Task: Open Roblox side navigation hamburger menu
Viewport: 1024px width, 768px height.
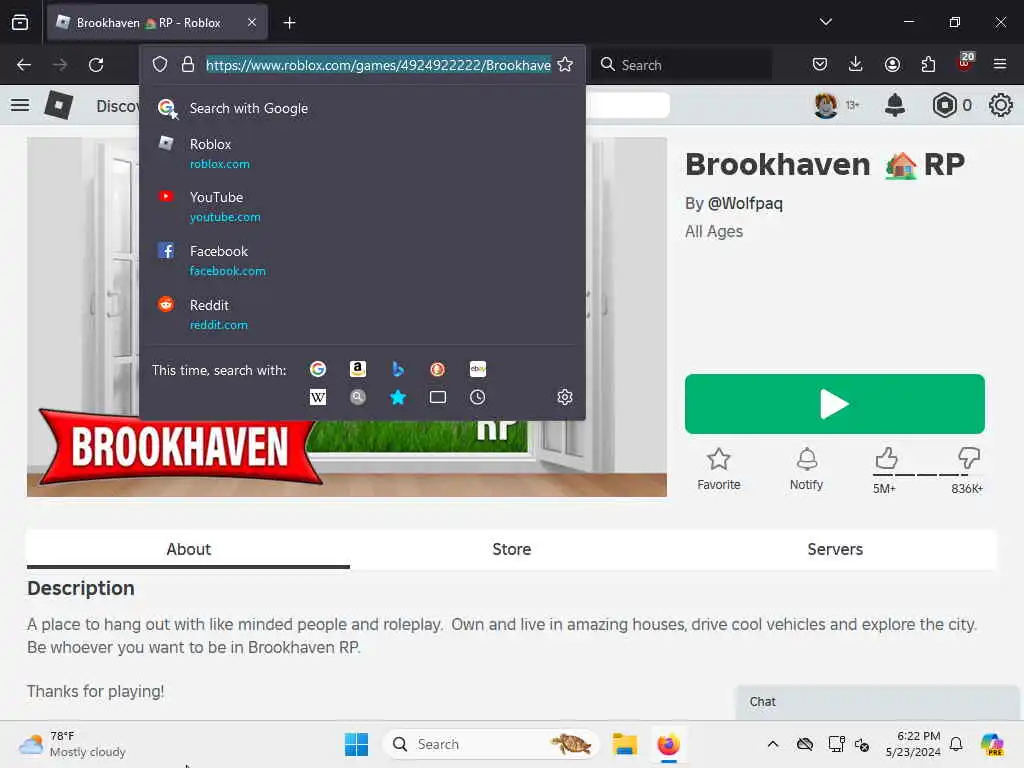Action: point(20,104)
